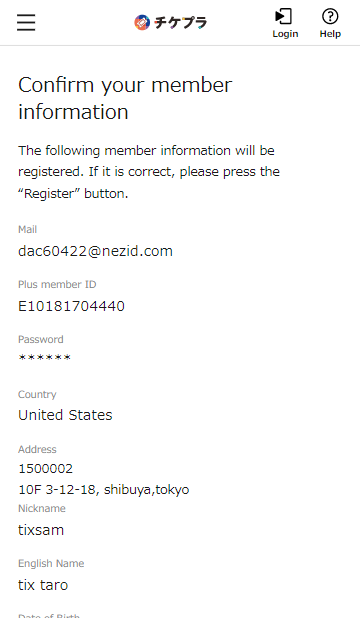Click the チケプラ logo
The width and height of the screenshot is (360, 618).
coord(170,22)
